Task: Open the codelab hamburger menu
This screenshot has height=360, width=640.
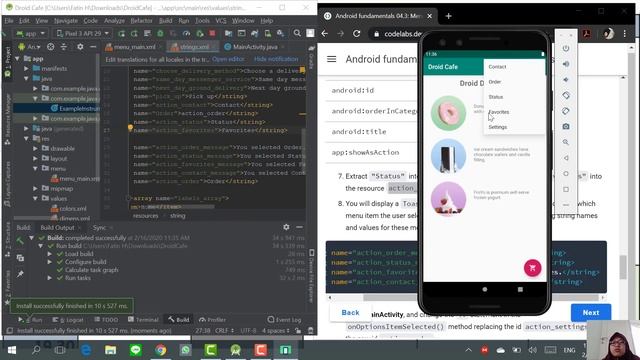Action: pyautogui.click(x=331, y=59)
